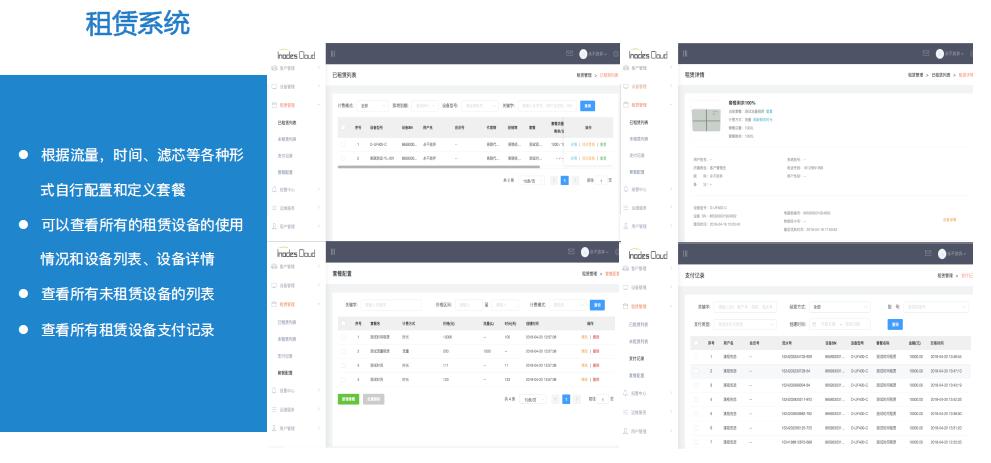This screenshot has height=463, width=991.
Task: Click green add package button in 套餐配置
Action: pos(348,399)
